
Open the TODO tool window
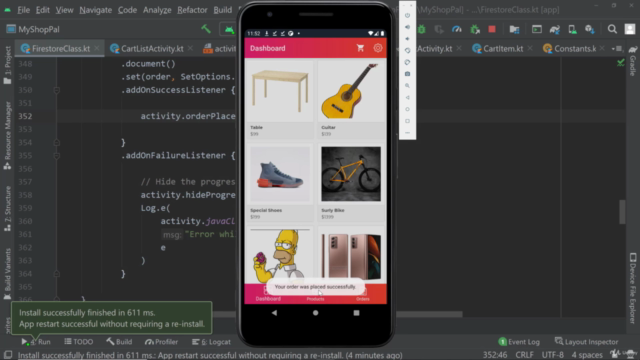(79, 342)
